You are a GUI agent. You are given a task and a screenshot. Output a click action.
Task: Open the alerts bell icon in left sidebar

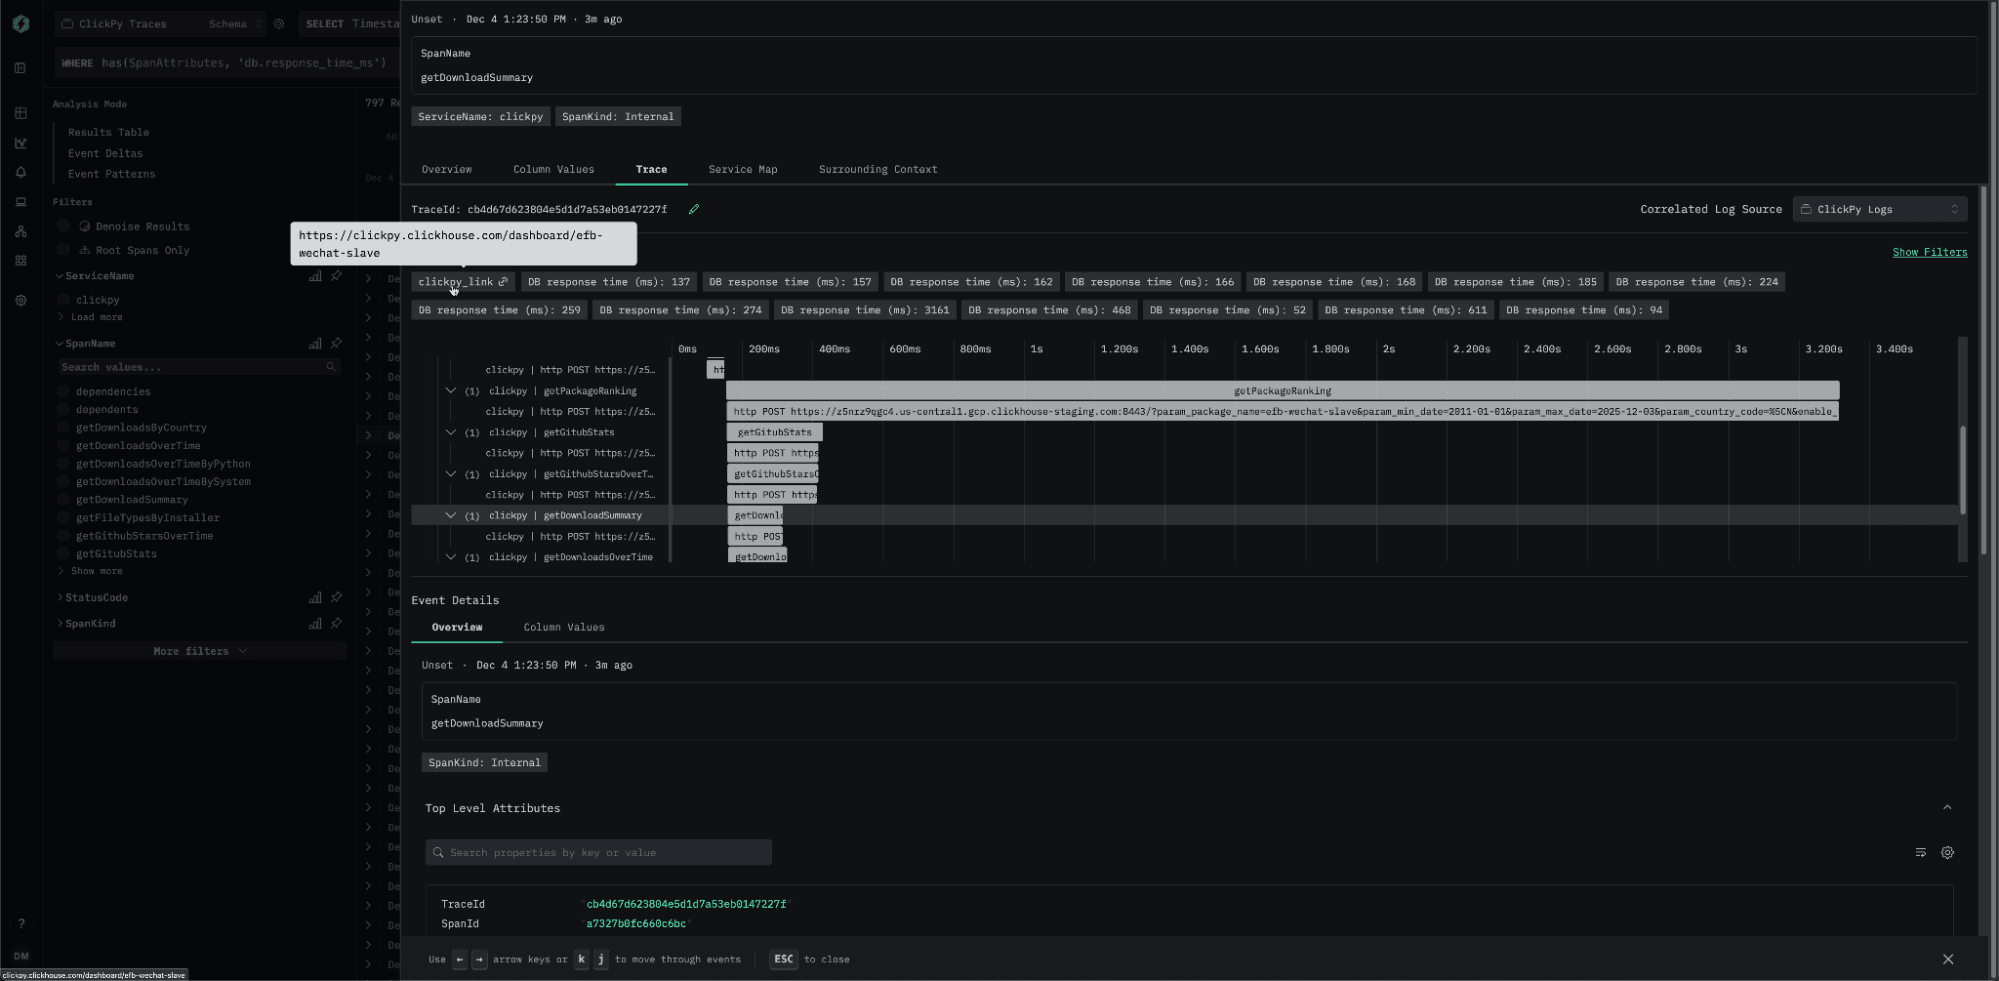20,172
